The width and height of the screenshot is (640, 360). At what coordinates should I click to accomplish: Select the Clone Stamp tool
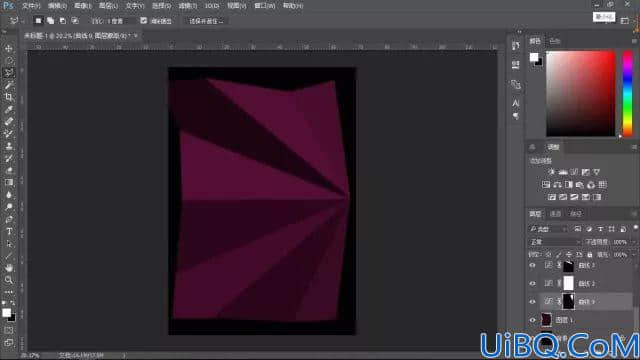[x=9, y=146]
